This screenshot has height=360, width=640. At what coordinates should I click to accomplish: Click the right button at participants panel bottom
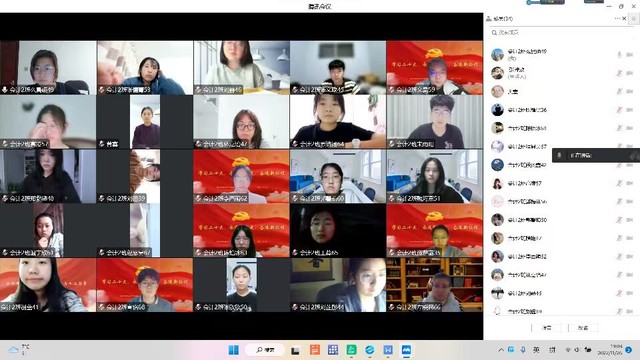(x=583, y=328)
